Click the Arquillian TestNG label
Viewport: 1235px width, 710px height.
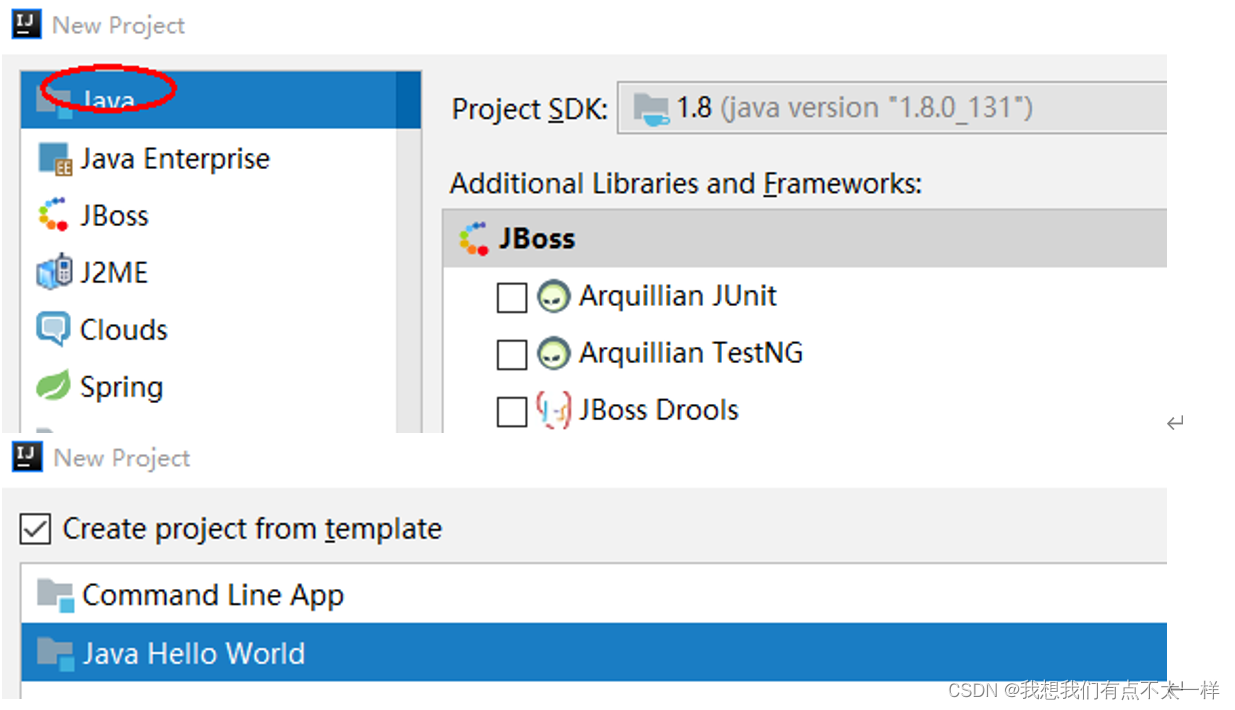click(x=691, y=353)
